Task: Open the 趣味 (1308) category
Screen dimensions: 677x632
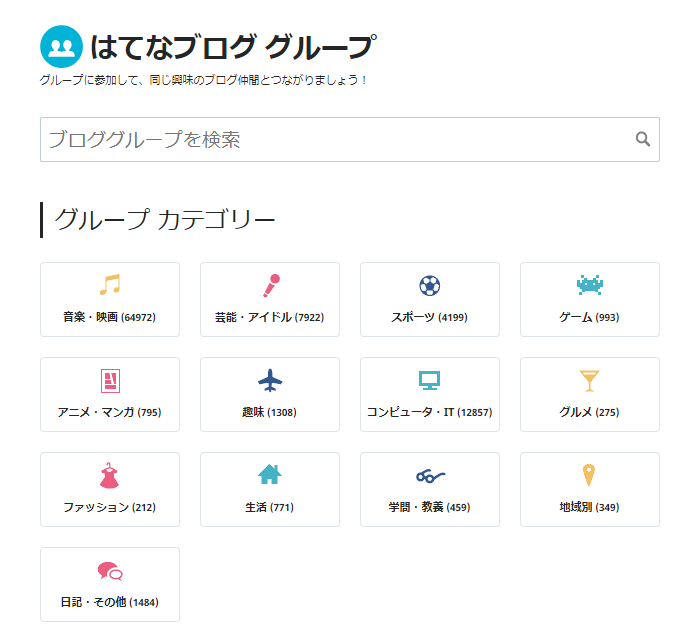Action: tap(270, 395)
